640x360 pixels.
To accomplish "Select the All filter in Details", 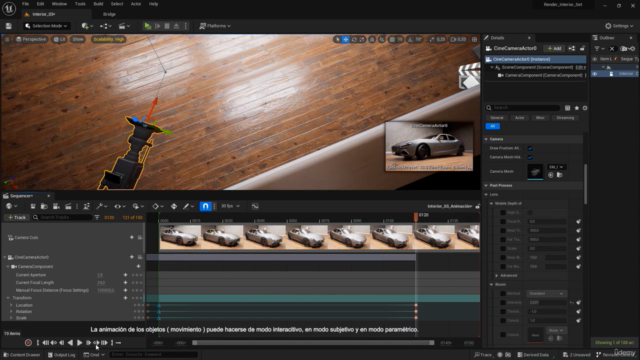I will pos(493,126).
